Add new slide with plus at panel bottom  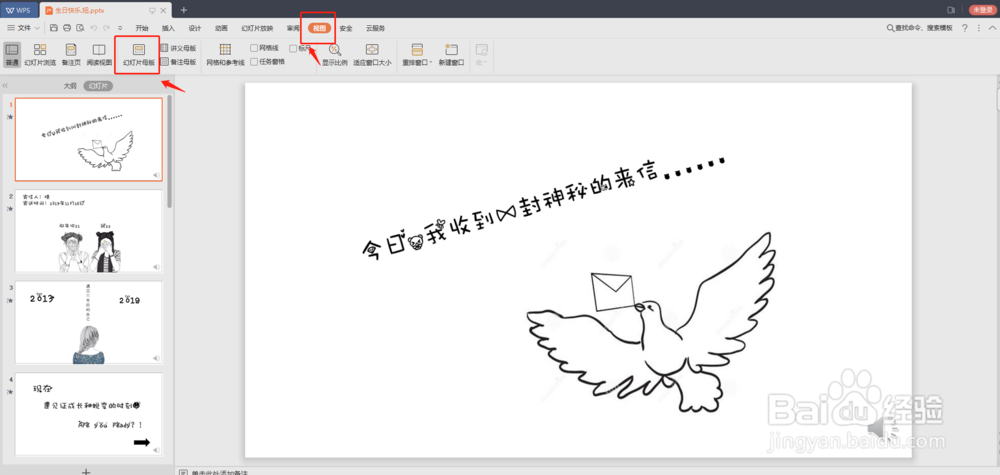(87, 471)
